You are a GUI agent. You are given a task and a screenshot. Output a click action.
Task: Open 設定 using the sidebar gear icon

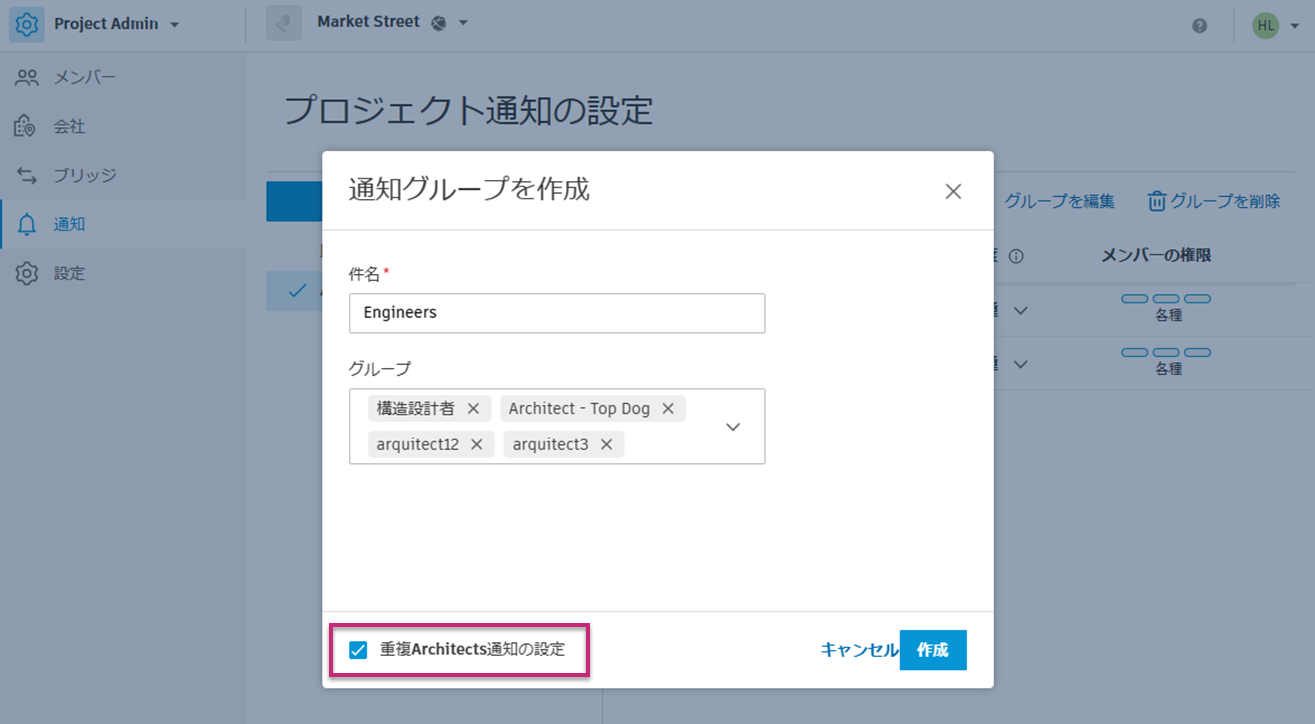[x=26, y=272]
